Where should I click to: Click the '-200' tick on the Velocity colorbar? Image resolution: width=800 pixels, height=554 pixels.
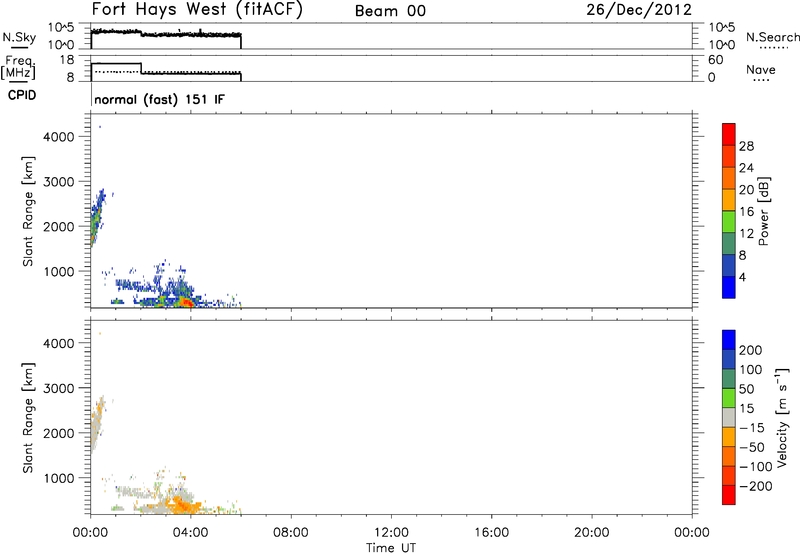pyautogui.click(x=756, y=486)
